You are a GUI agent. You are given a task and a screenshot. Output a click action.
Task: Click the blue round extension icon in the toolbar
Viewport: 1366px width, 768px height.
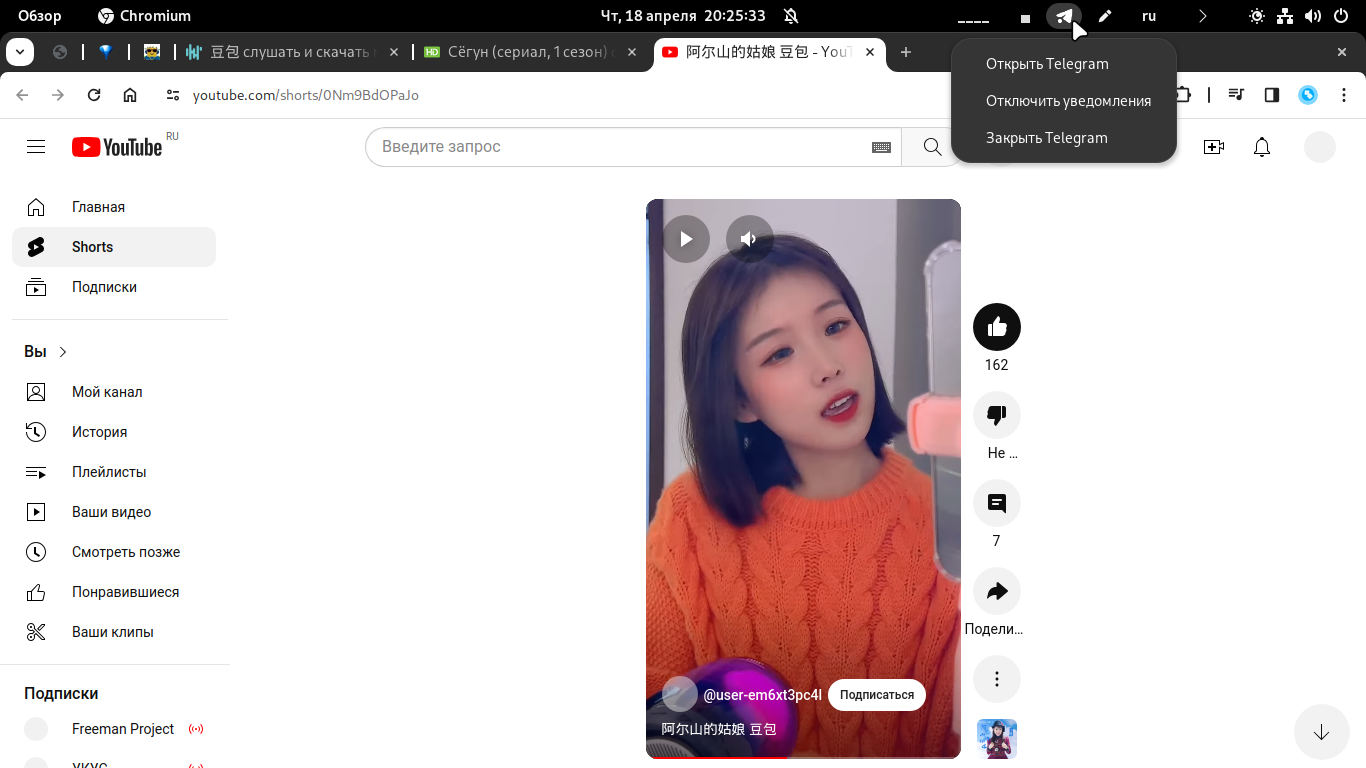(1308, 95)
